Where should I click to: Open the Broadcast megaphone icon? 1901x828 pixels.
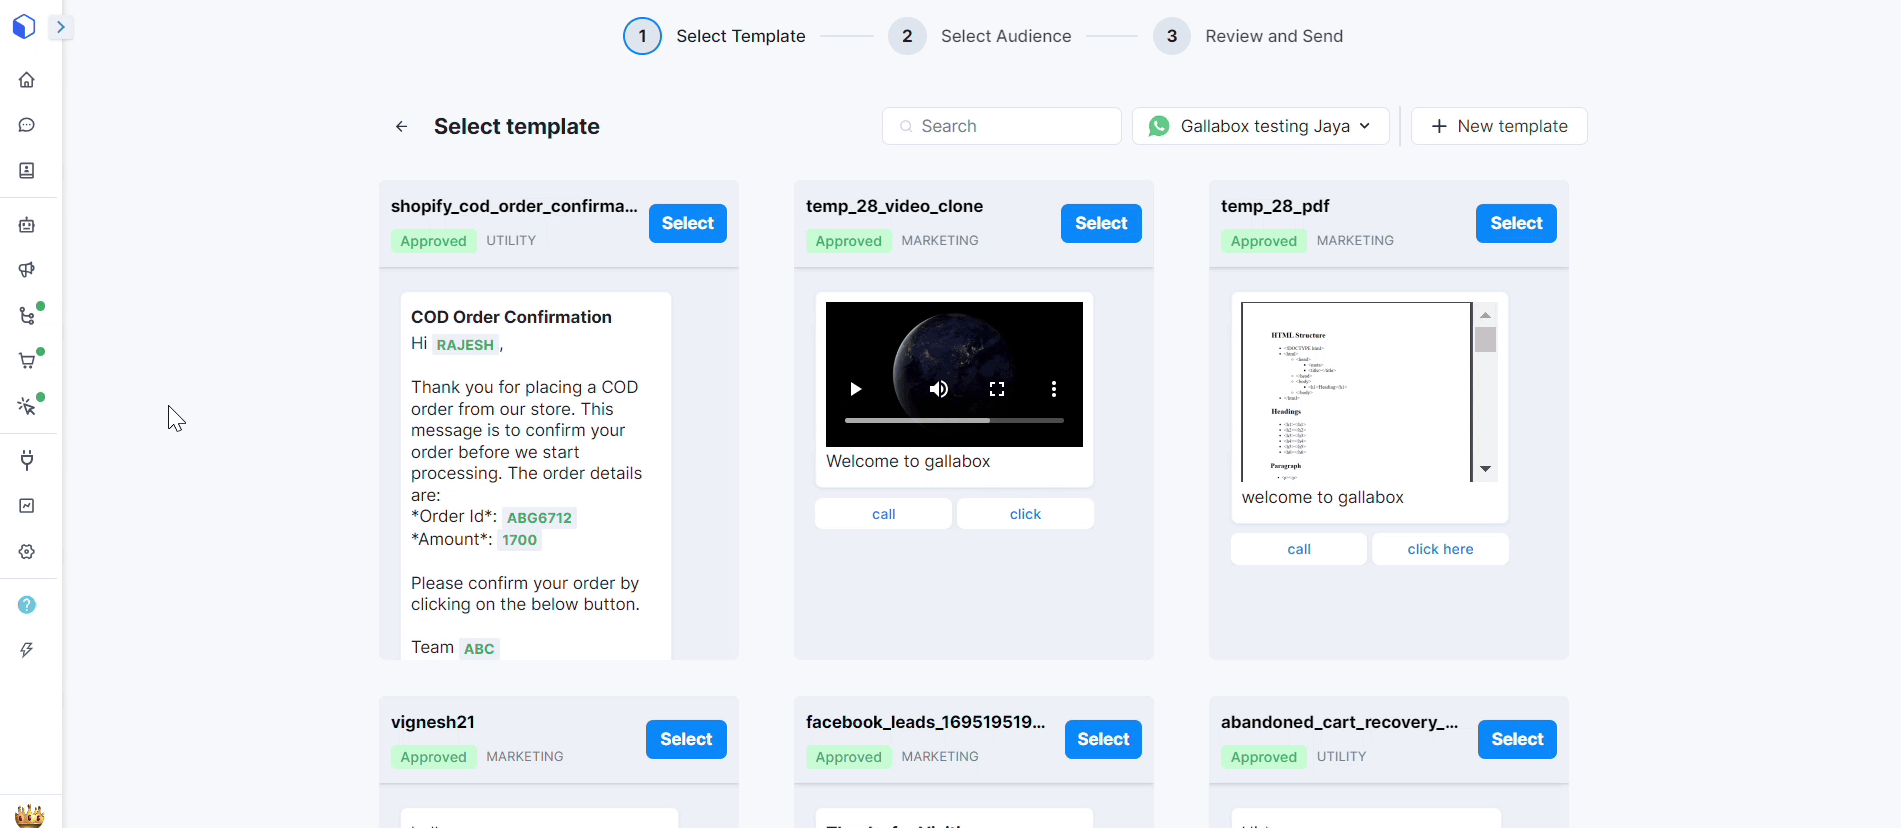[x=27, y=270]
